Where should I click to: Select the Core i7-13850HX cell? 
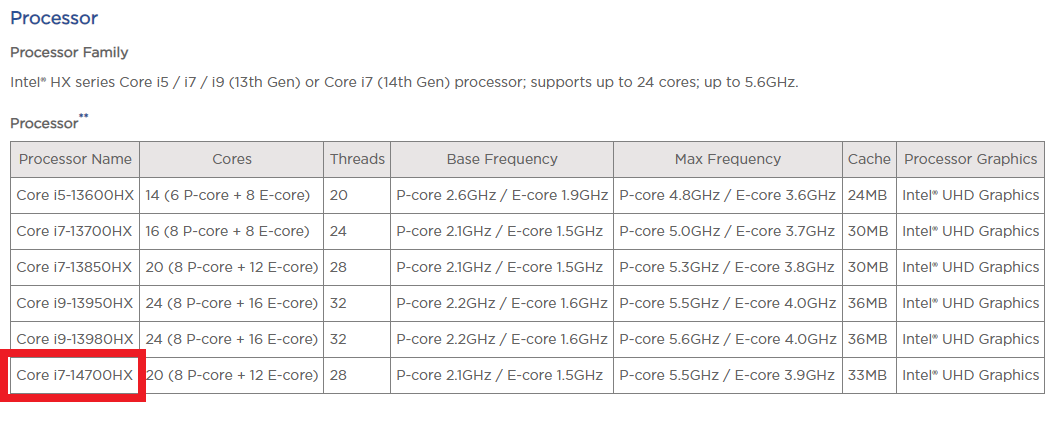pos(75,267)
